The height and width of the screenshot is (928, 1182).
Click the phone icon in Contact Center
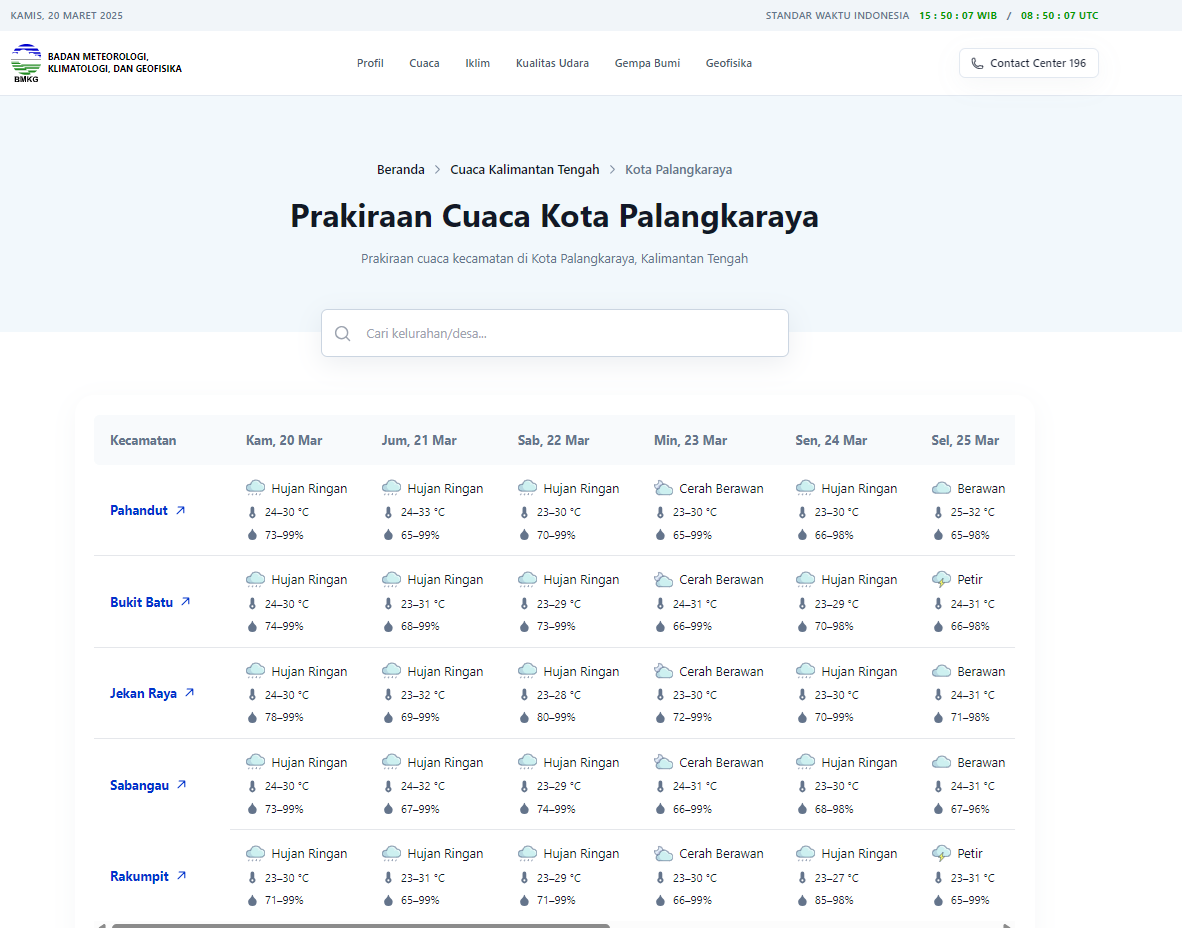pos(977,63)
